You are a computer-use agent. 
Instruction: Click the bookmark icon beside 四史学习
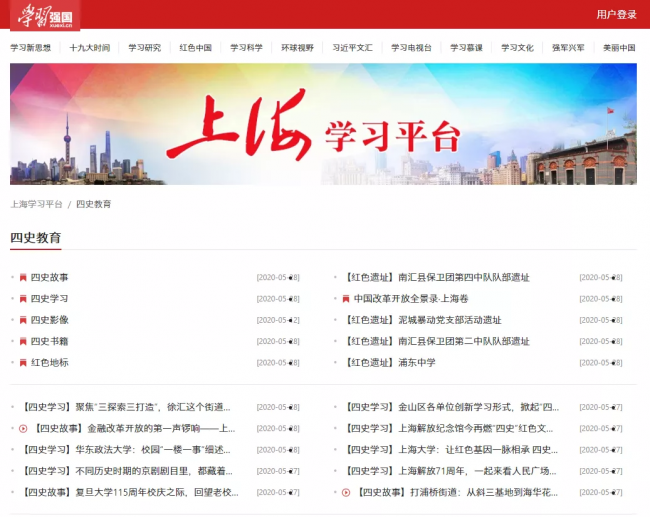click(23, 298)
